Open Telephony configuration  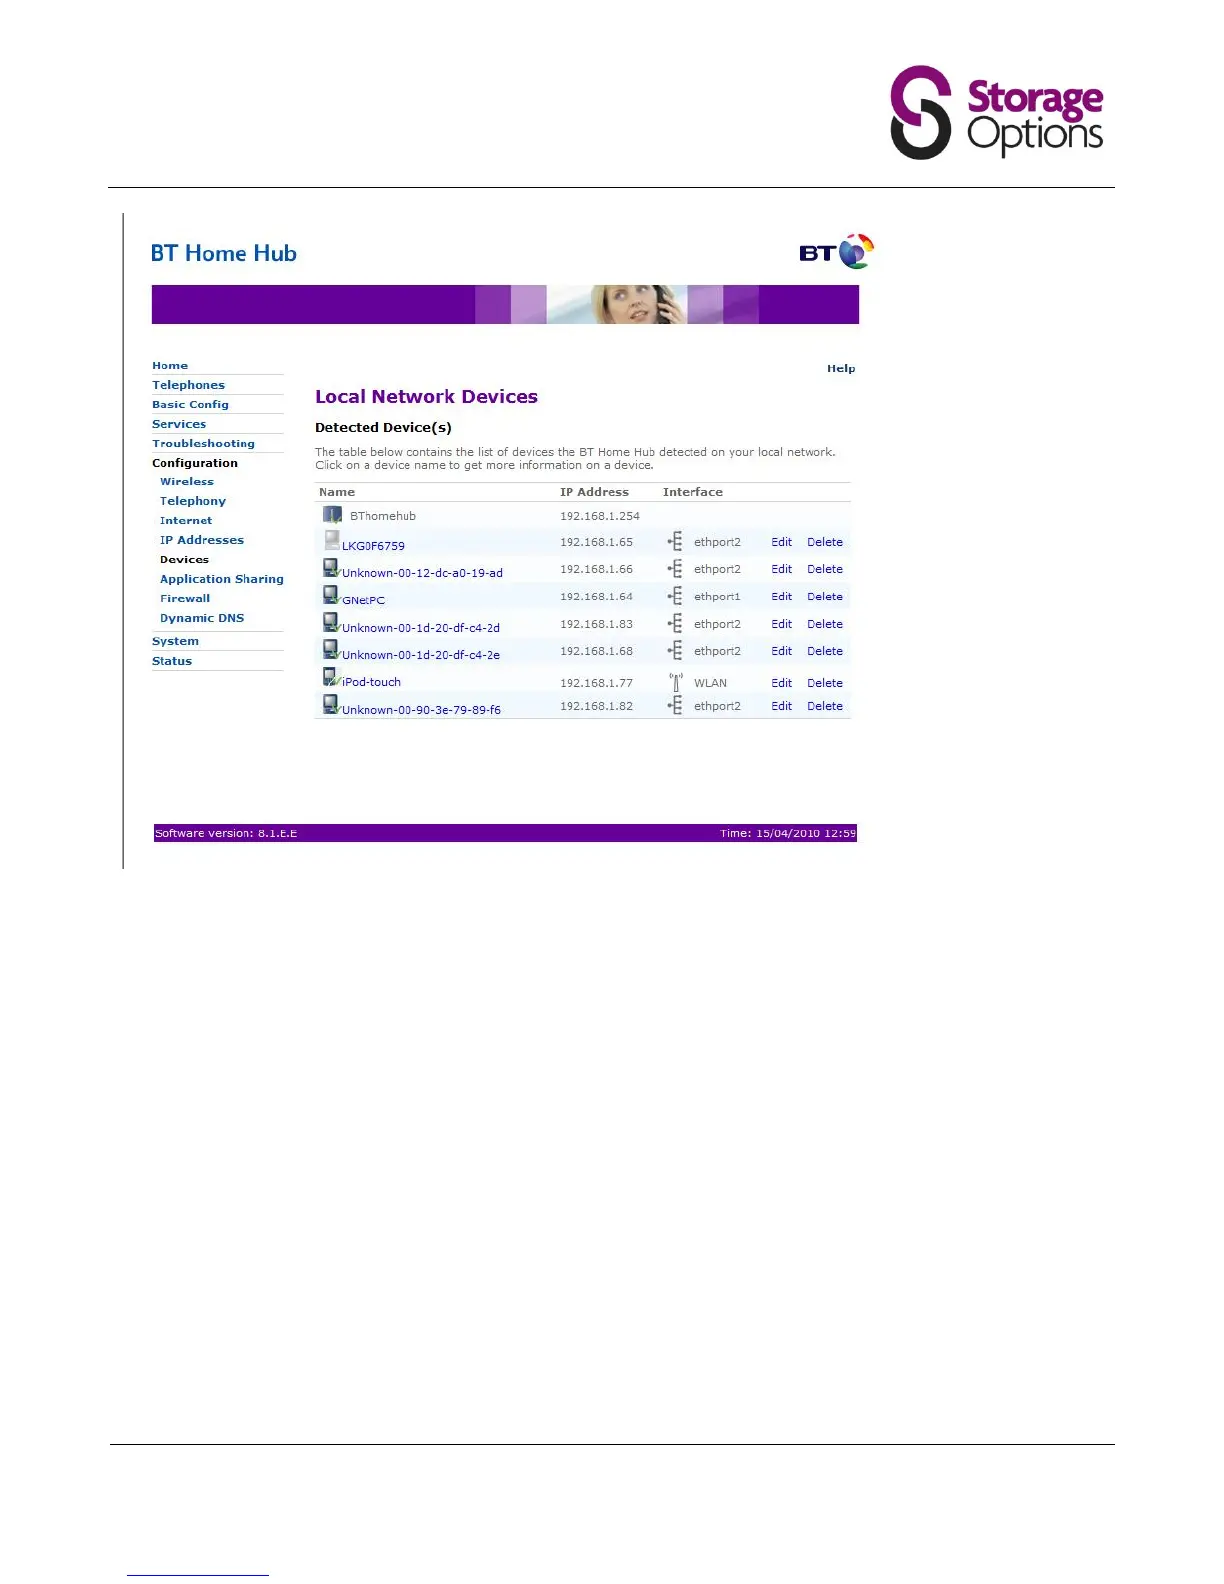193,501
